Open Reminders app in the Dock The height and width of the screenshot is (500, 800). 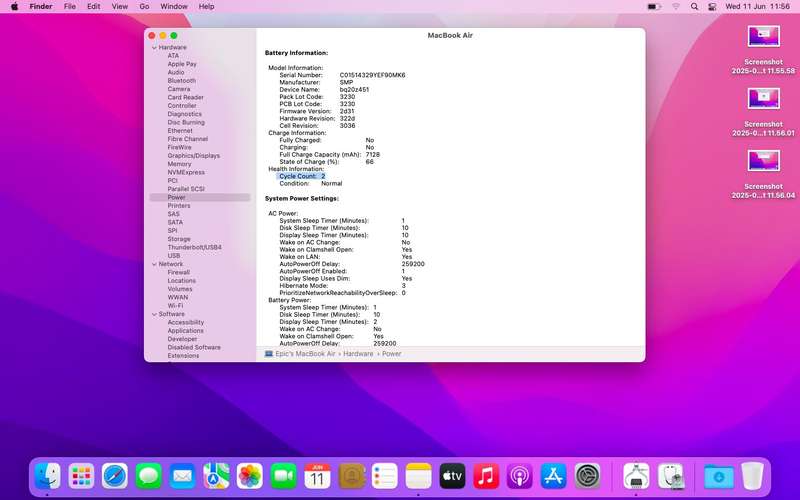pos(385,477)
